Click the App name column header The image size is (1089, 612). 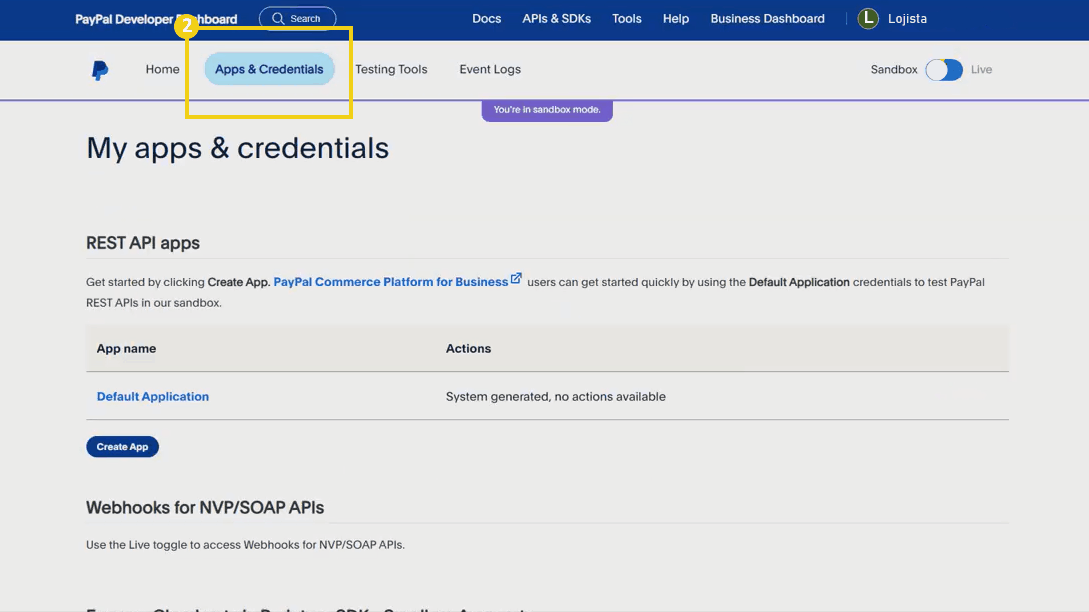(126, 349)
